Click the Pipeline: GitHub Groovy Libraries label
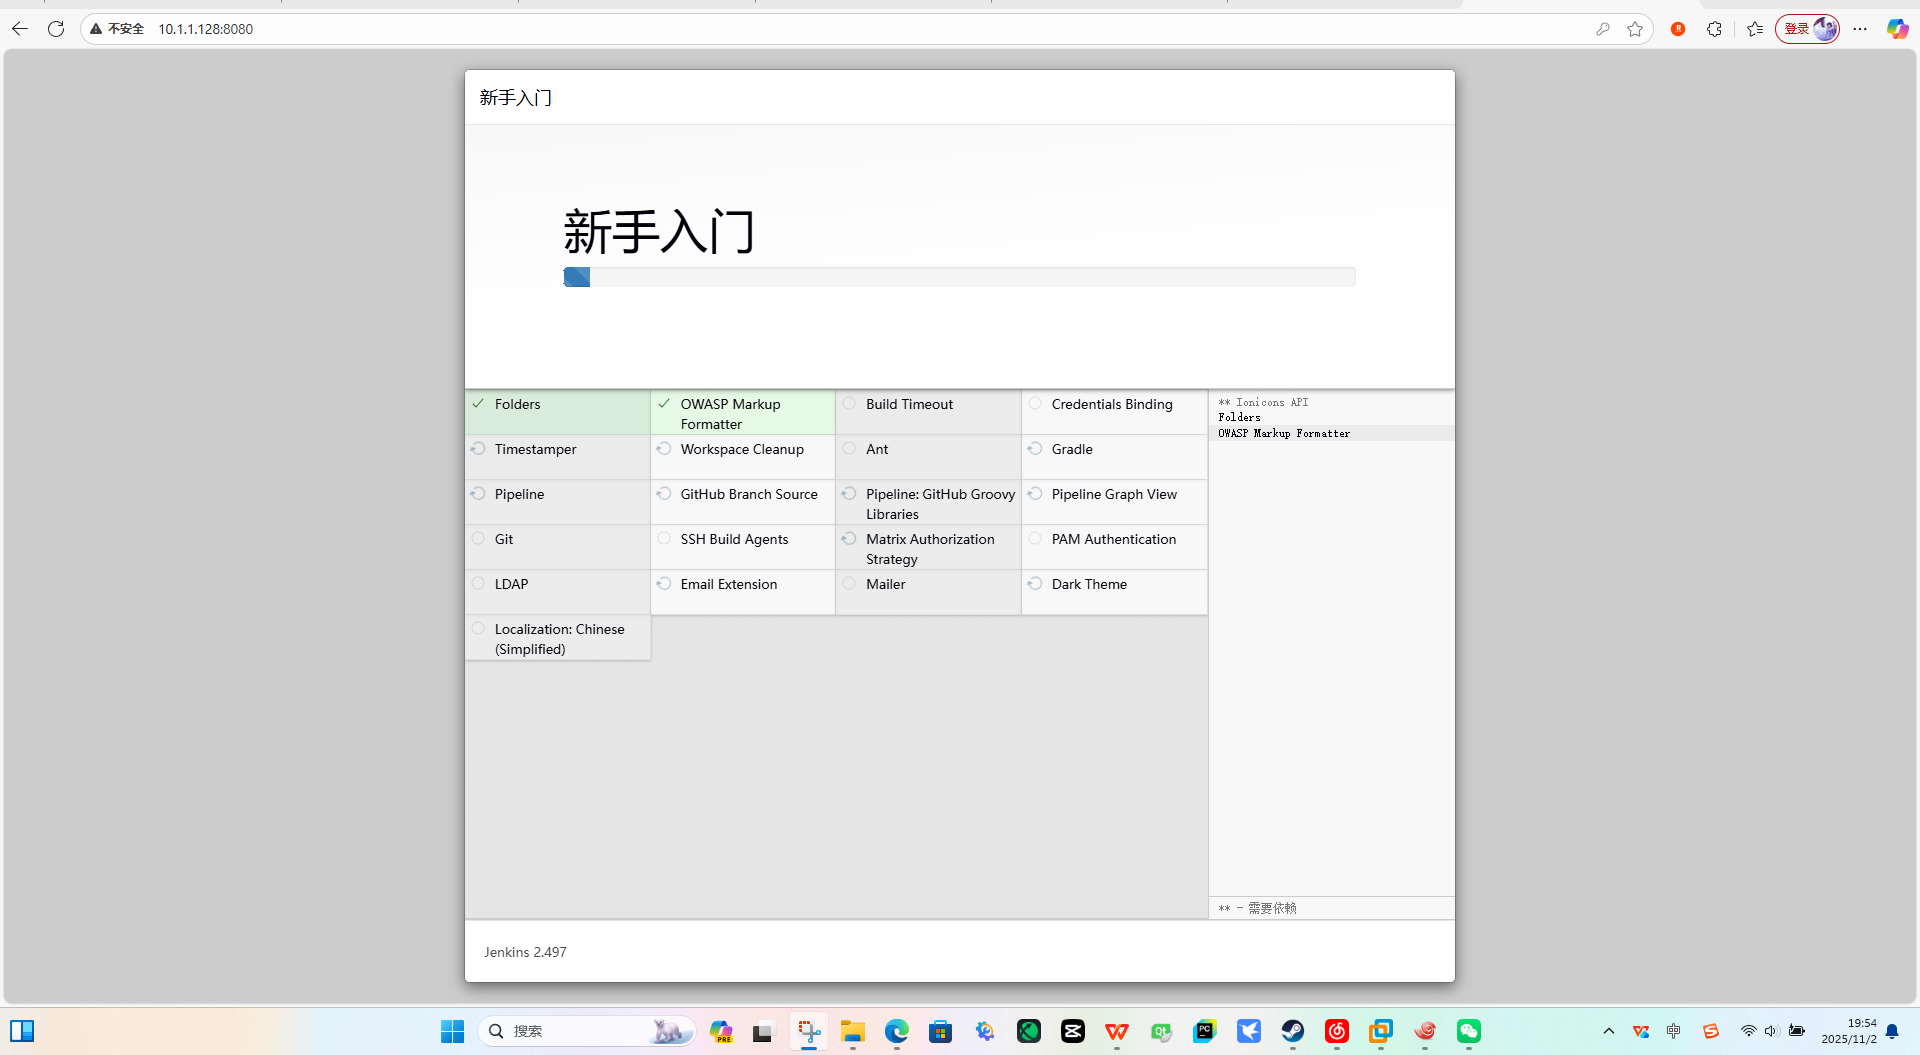 pyautogui.click(x=941, y=504)
